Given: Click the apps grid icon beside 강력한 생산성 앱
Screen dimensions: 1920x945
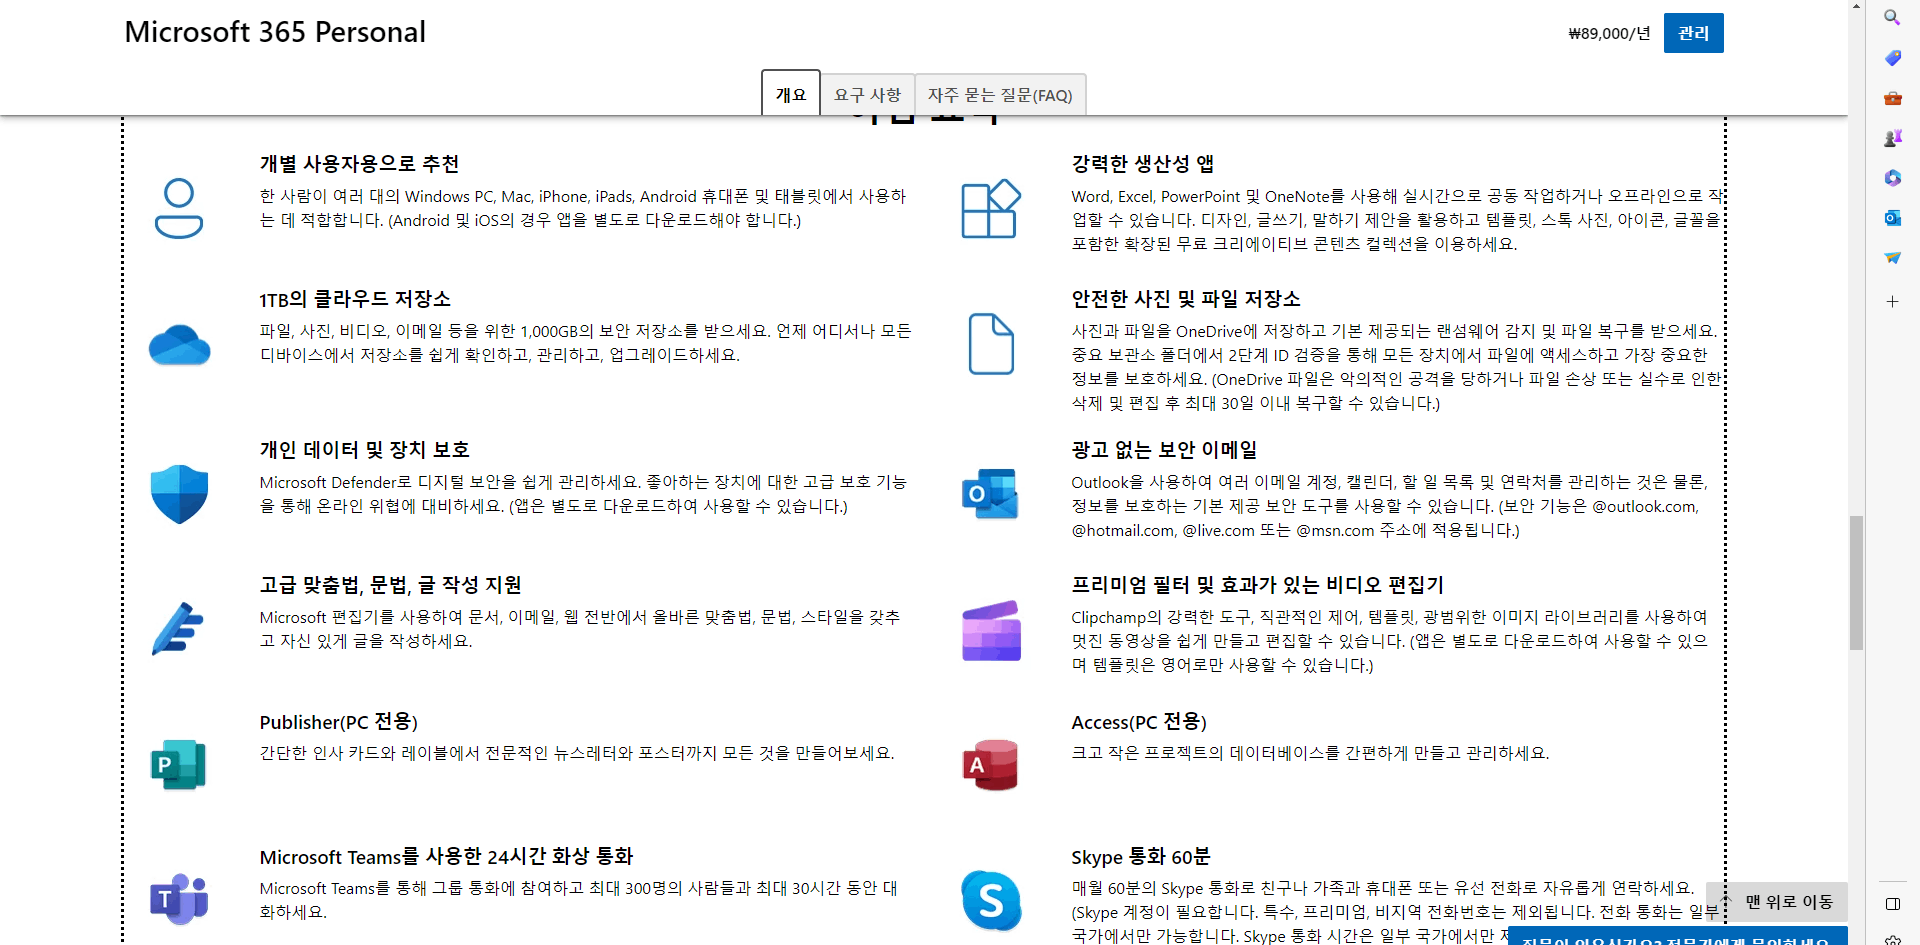Looking at the screenshot, I should click(x=991, y=209).
